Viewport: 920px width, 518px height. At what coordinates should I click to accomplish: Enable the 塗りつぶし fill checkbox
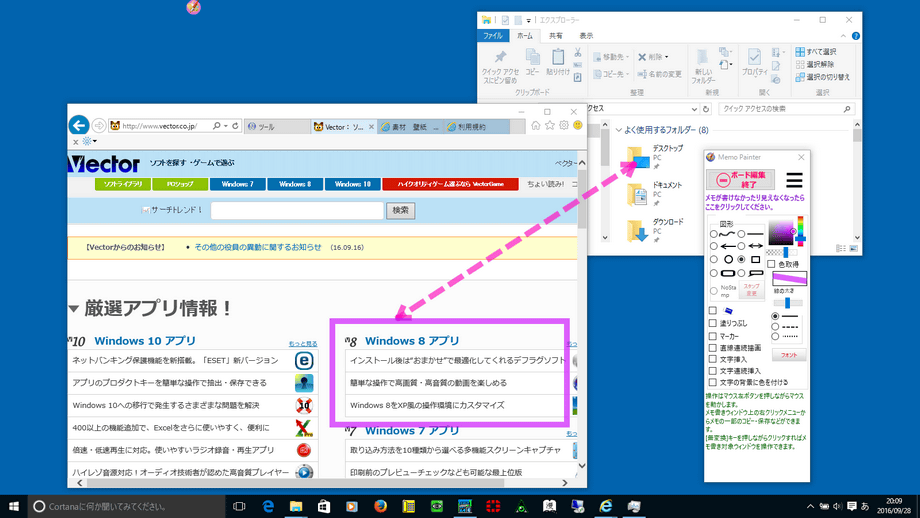[x=712, y=323]
